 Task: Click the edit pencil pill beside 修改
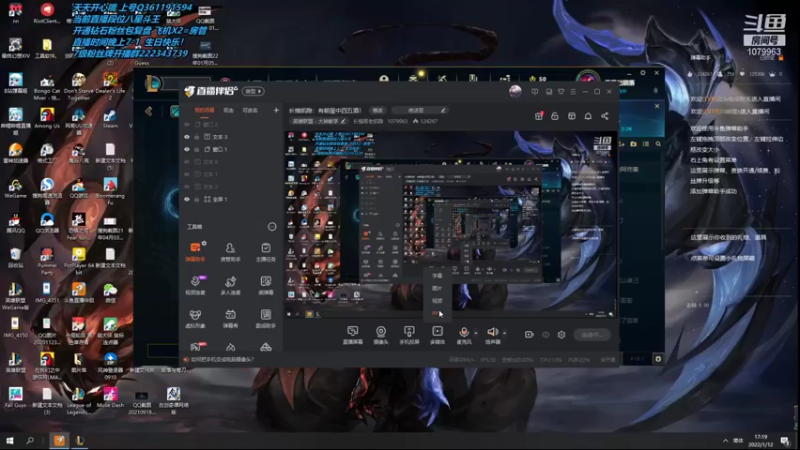[x=420, y=110]
